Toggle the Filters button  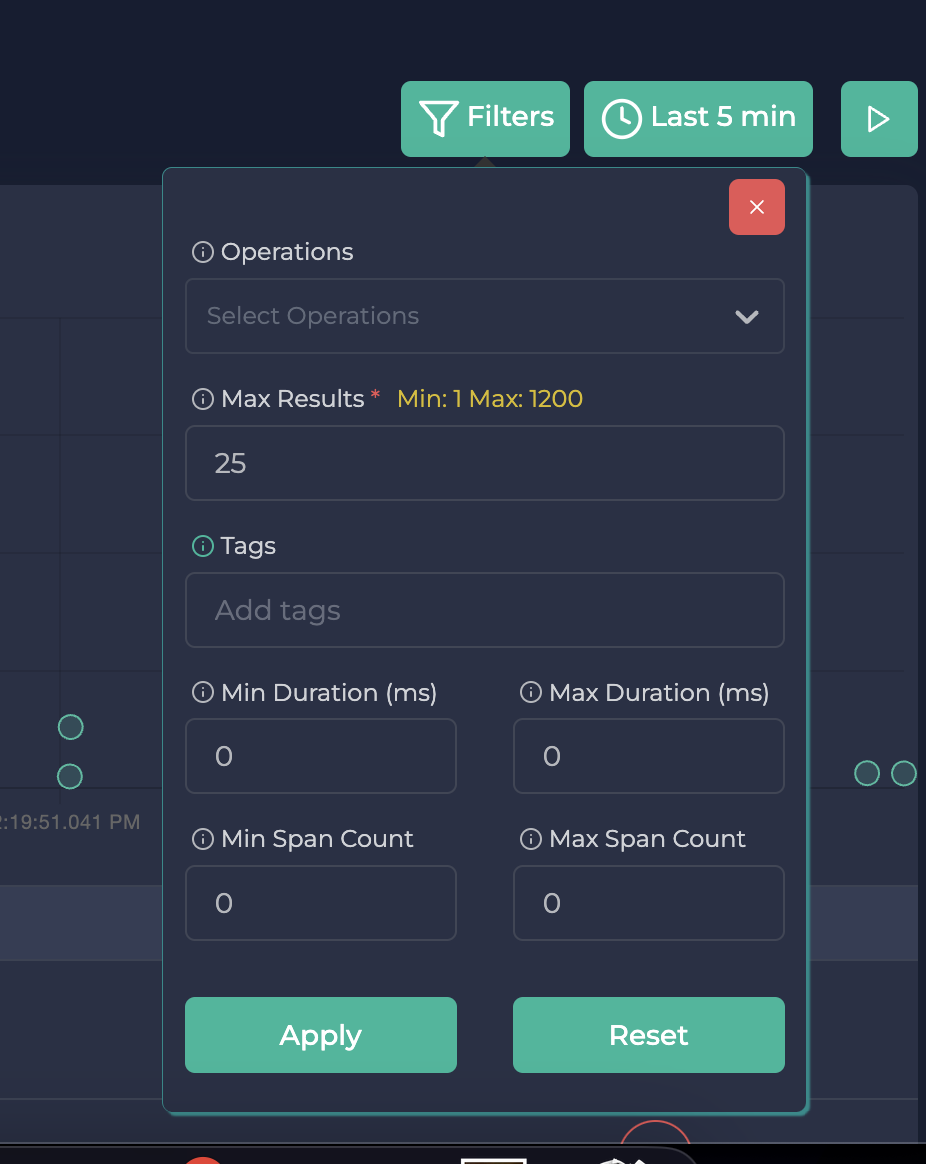(485, 119)
